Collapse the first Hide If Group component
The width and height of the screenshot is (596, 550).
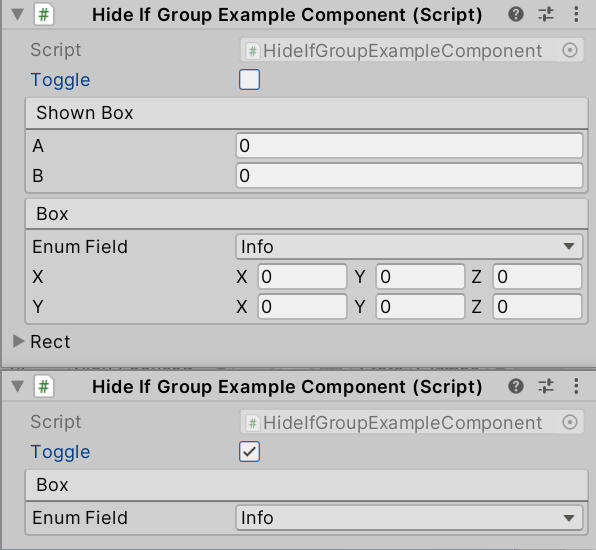point(17,15)
